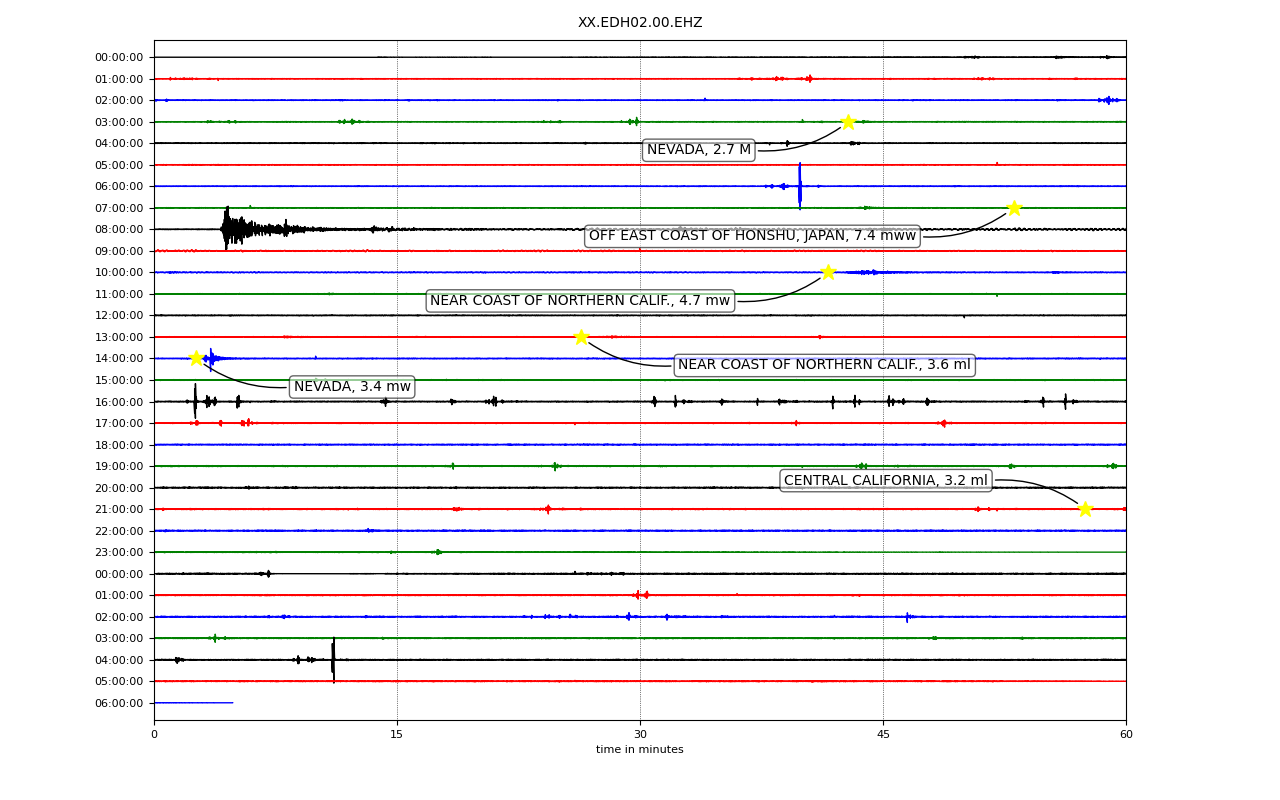
Task: Click the Honshu Japan 7.4 event star
Action: [1014, 208]
